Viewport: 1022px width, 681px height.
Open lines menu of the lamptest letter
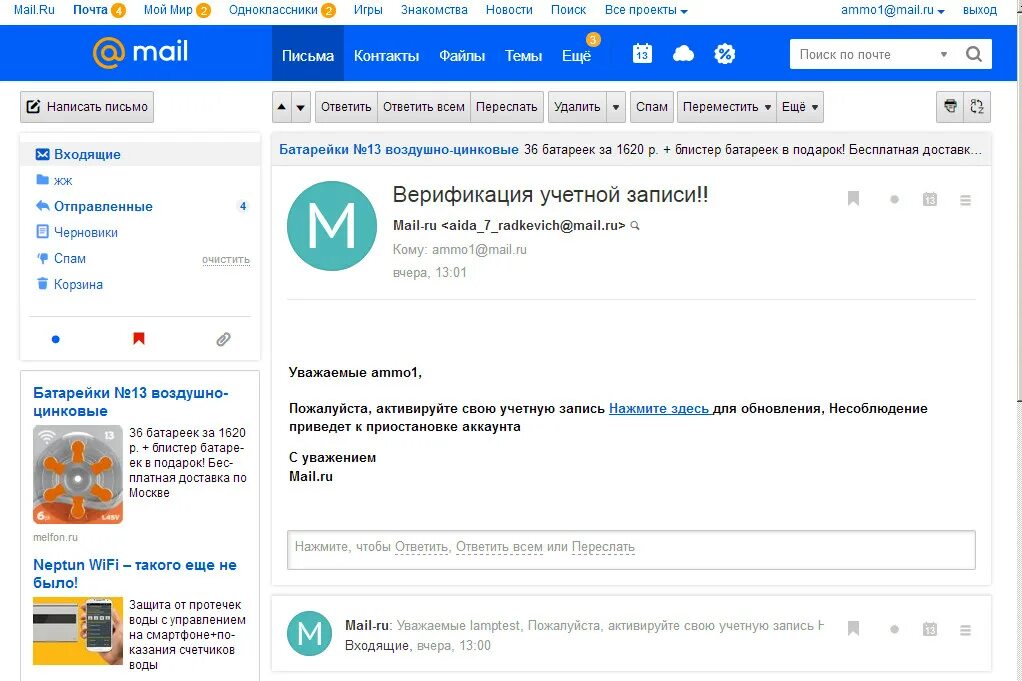click(x=965, y=630)
